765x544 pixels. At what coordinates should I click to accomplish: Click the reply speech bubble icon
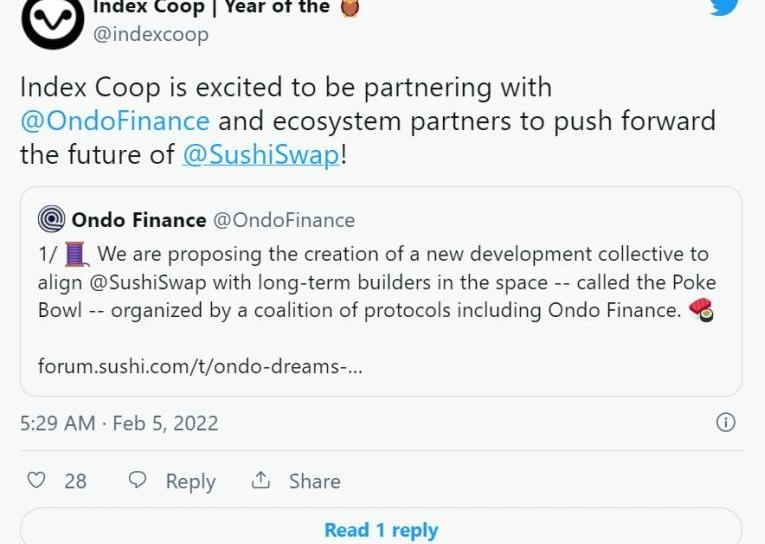[x=139, y=480]
